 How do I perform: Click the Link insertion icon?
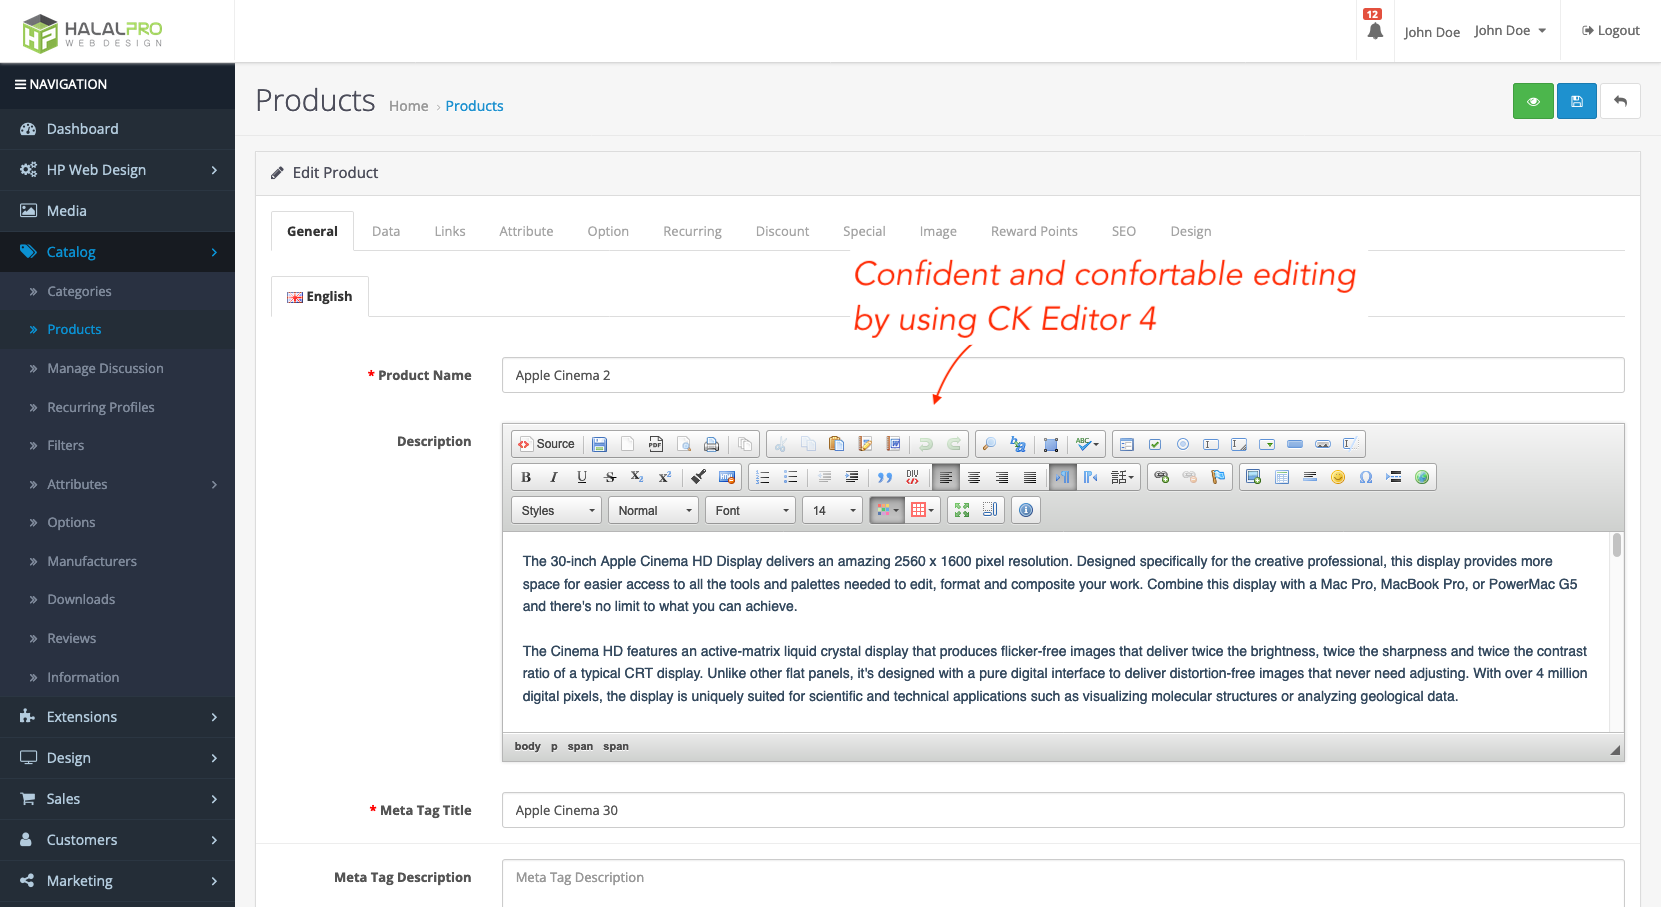pos(1161,477)
